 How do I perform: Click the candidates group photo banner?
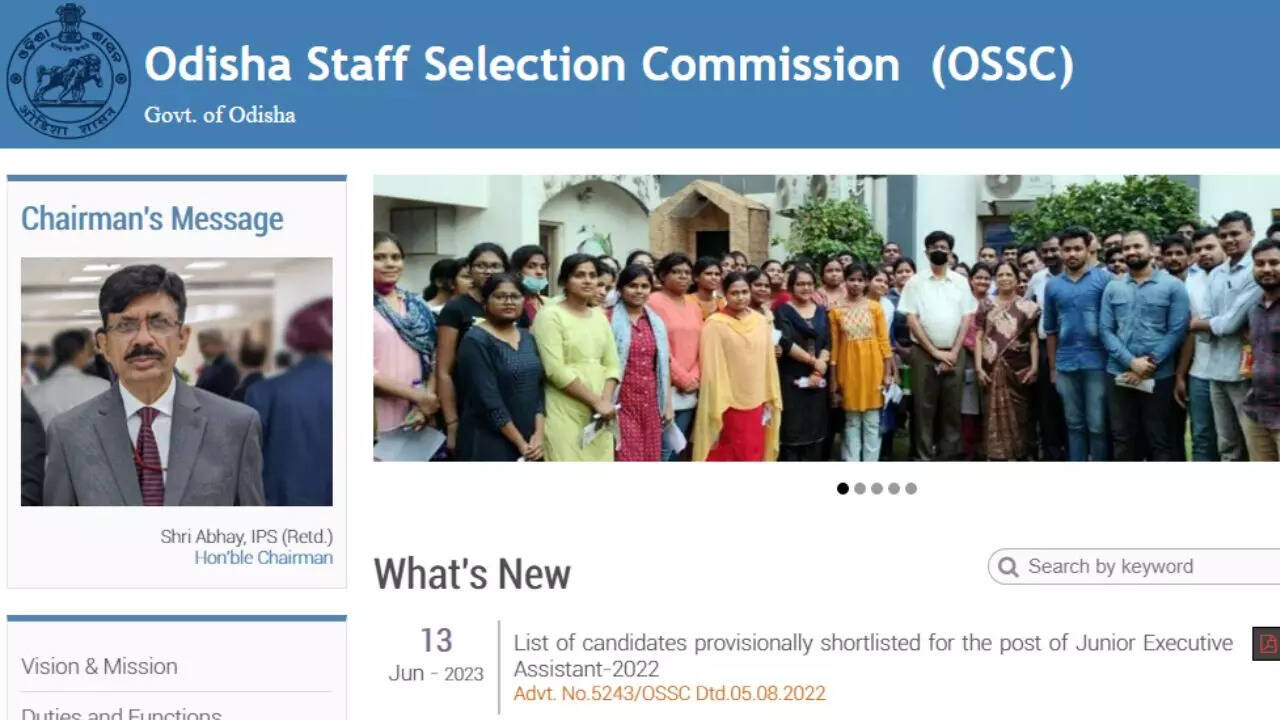pyautogui.click(x=826, y=318)
